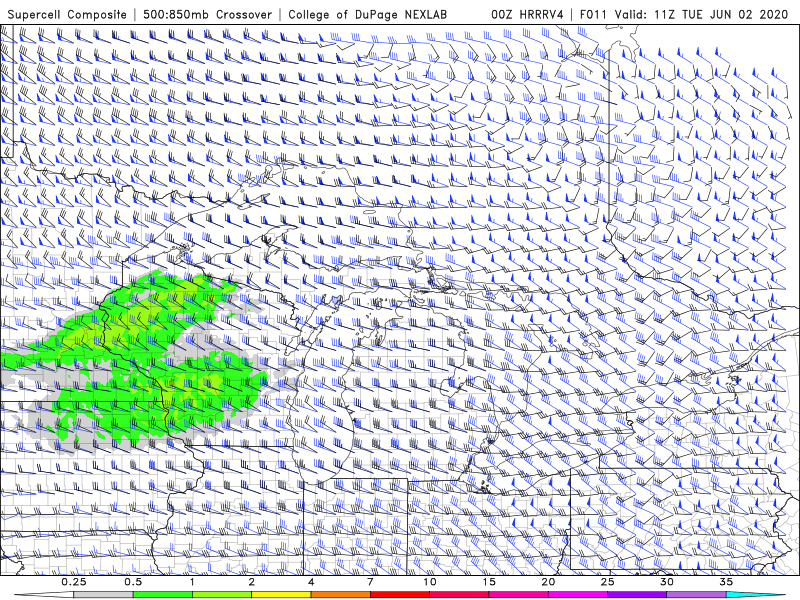Click the white below-0.25 legend arrow
Viewport: 800px width, 600px height.
[44, 595]
